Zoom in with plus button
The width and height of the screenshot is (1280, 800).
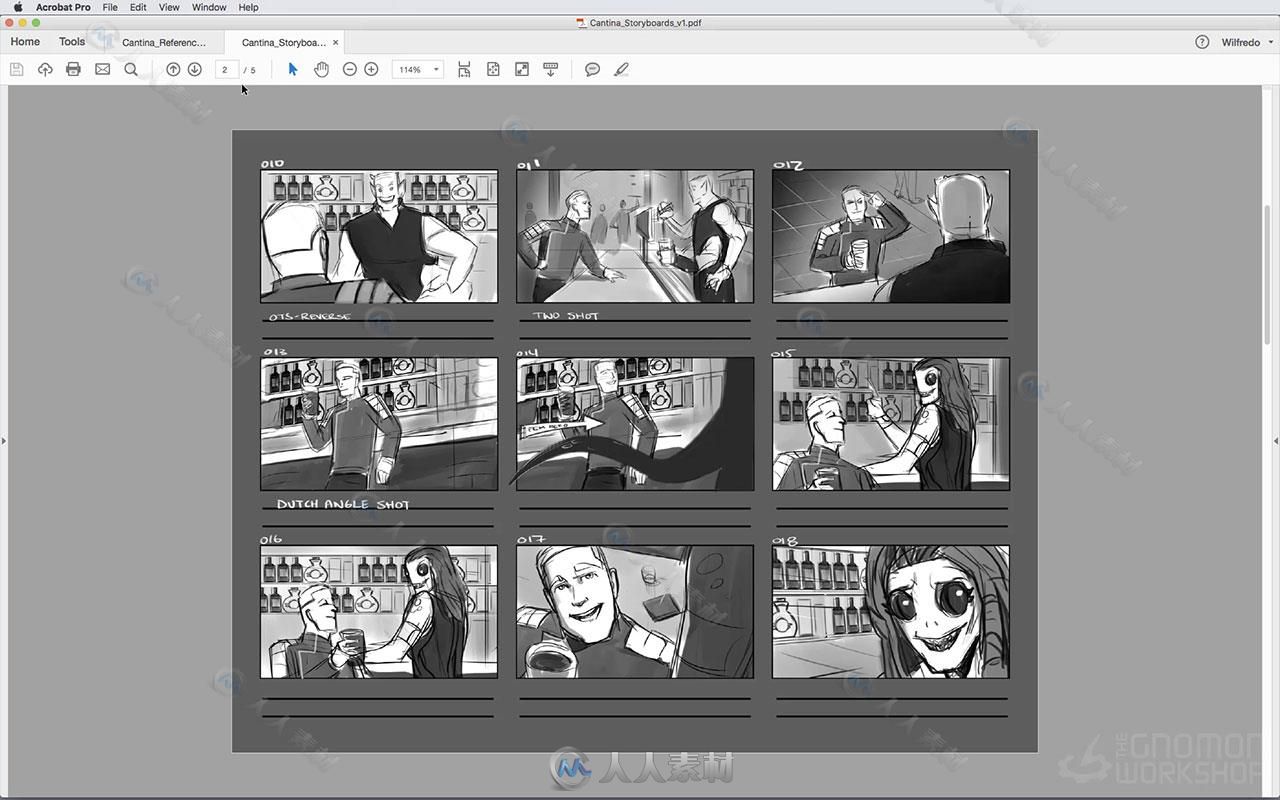tap(371, 69)
